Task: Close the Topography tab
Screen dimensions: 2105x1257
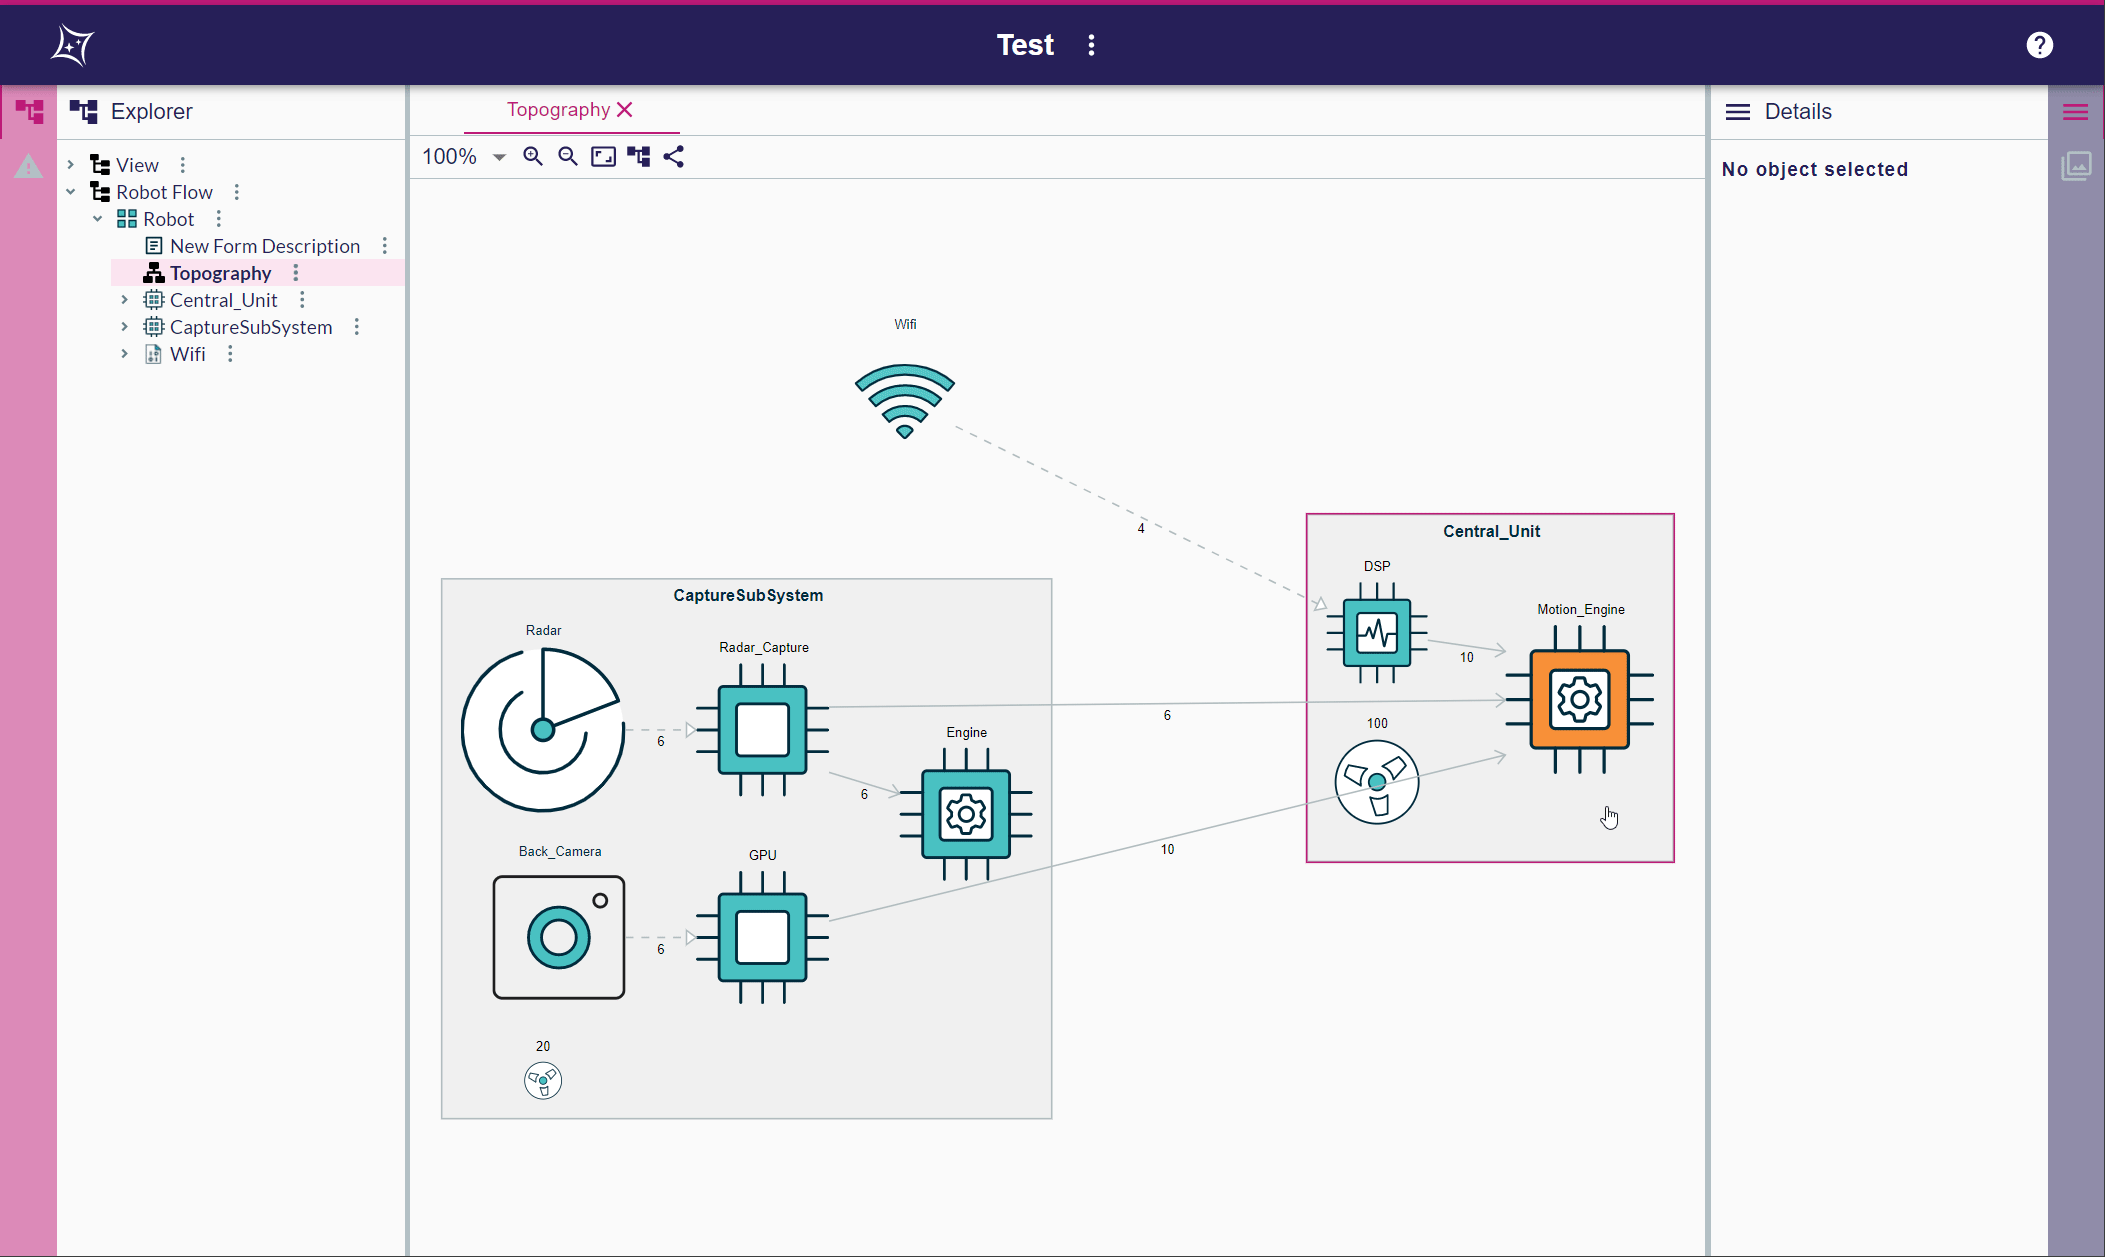Action: [x=626, y=110]
